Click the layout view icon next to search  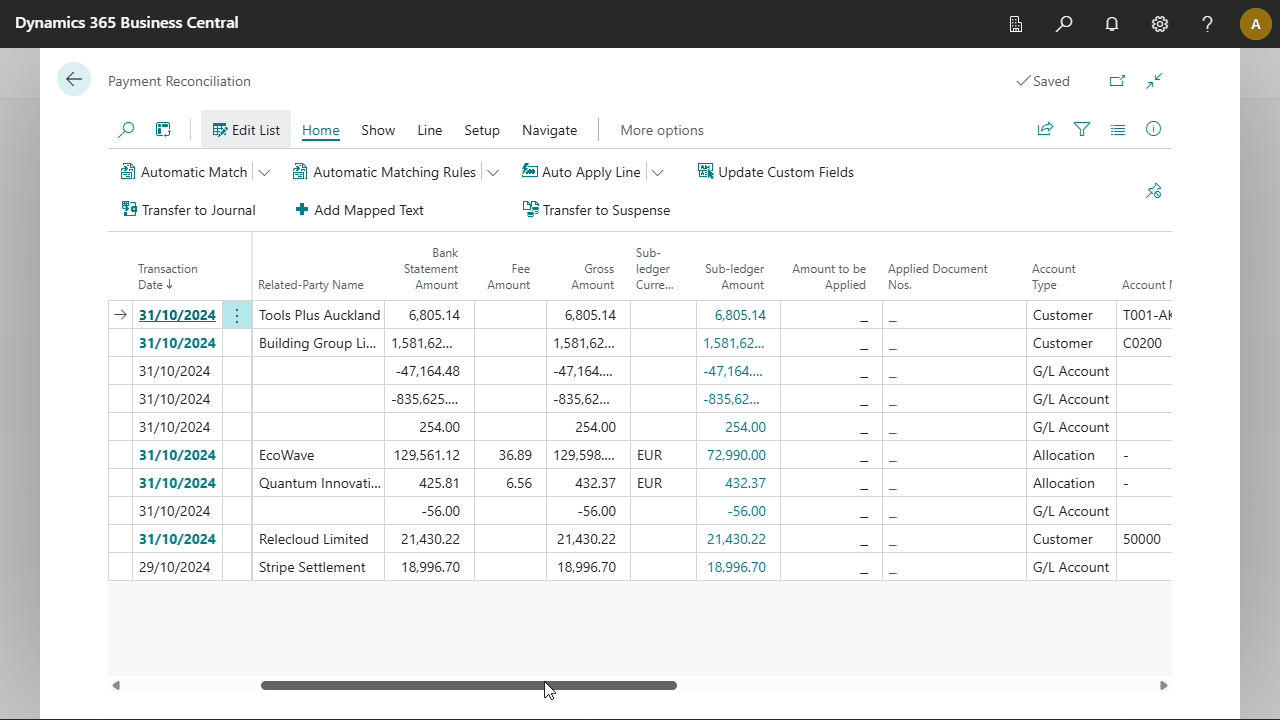click(x=163, y=130)
